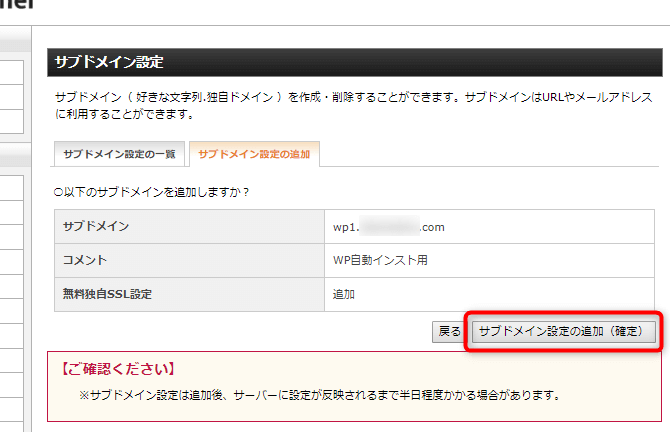Click the サブドメイン row label

pyautogui.click(x=96, y=227)
